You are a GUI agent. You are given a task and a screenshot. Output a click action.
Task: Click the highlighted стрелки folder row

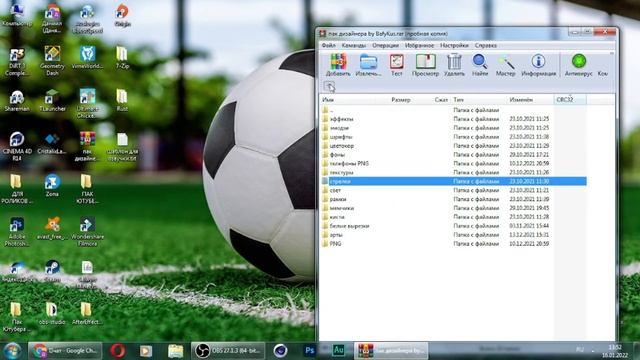[453, 181]
